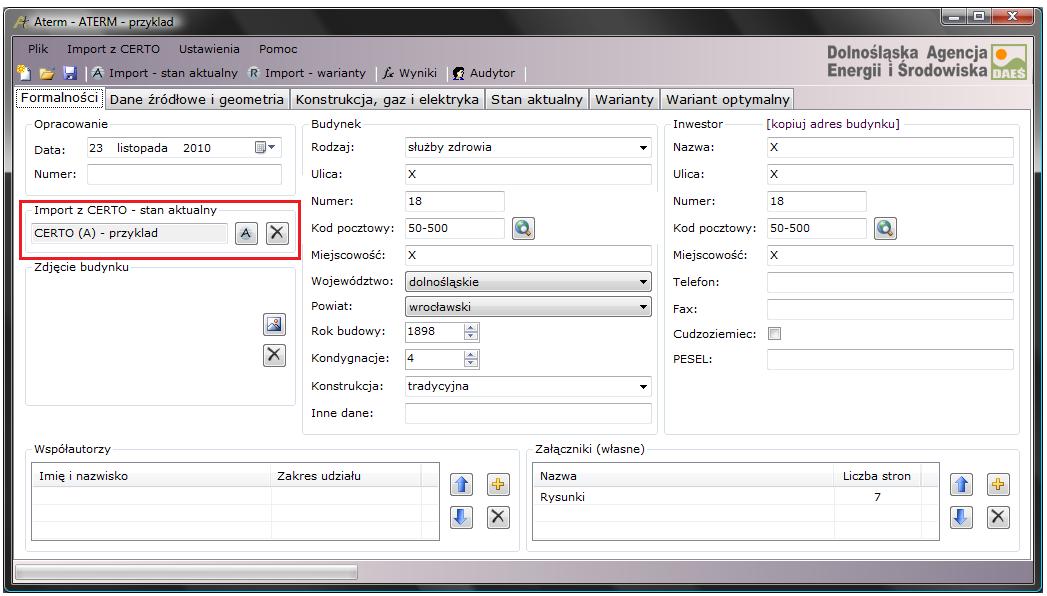Switch to Warianty tab

[624, 99]
